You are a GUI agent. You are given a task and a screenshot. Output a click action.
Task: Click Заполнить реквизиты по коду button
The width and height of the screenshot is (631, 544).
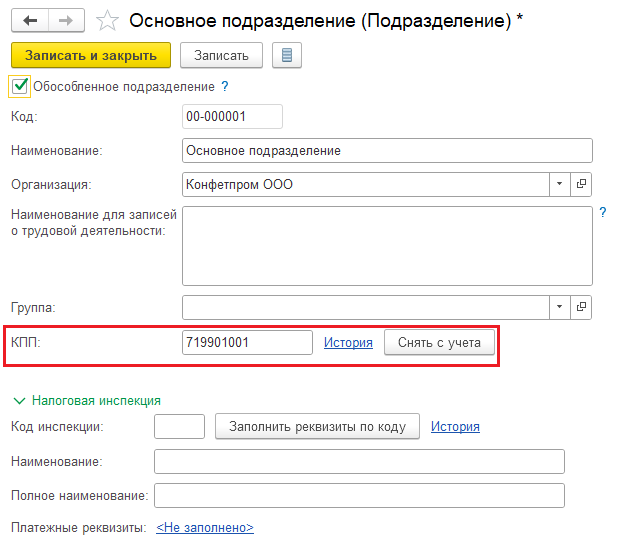pos(318,427)
